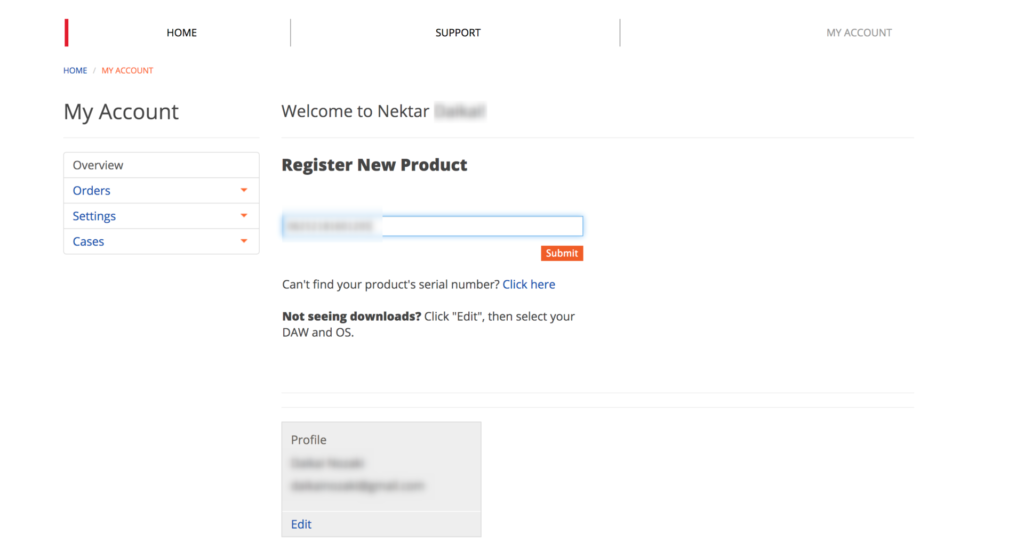Image resolution: width=1024 pixels, height=543 pixels.
Task: Go to the SUPPORT navigation item
Action: pyautogui.click(x=457, y=33)
